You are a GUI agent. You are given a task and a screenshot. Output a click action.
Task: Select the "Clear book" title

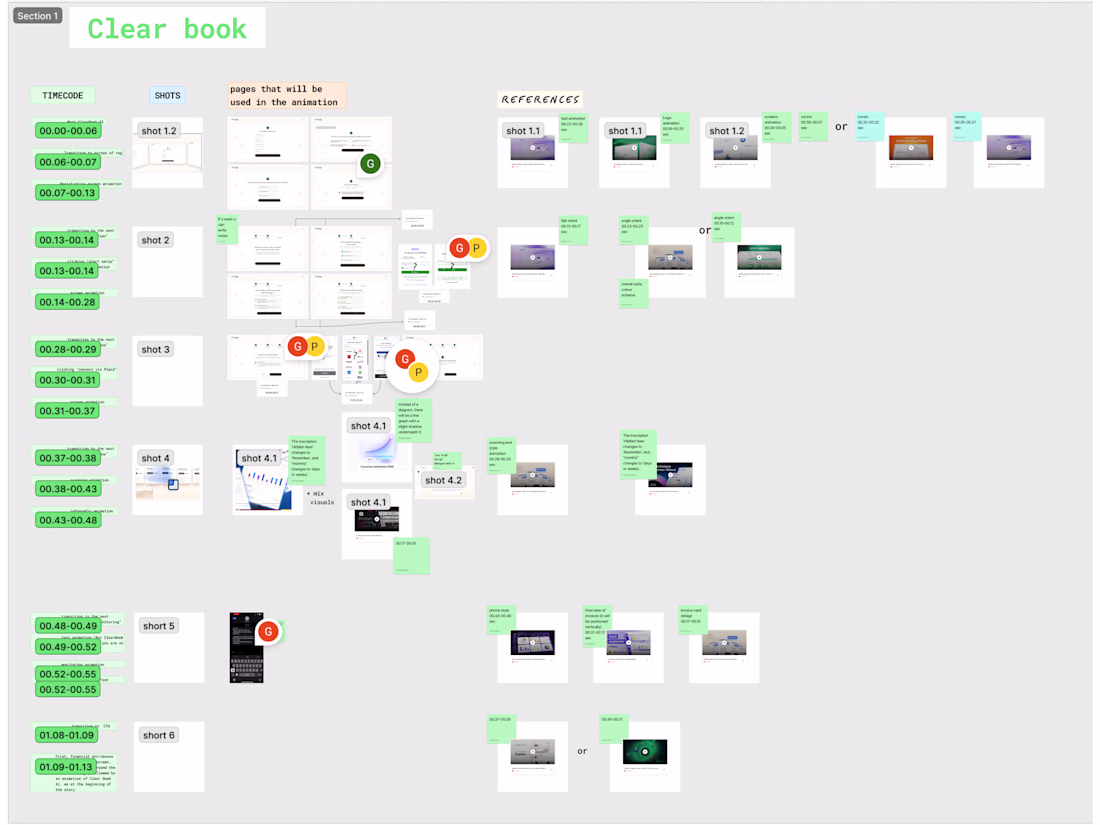coord(167,29)
